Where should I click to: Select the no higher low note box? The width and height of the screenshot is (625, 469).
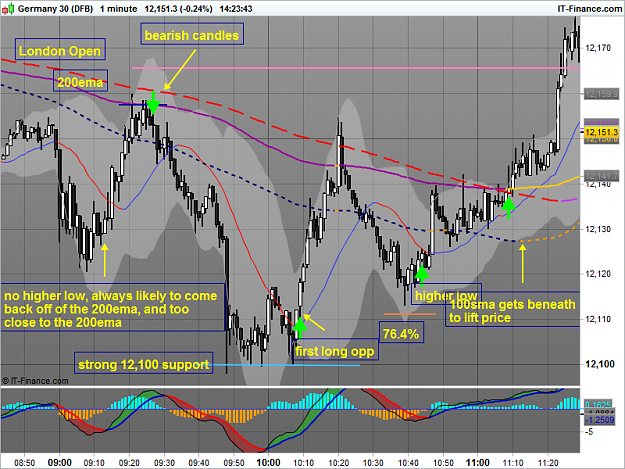(x=112, y=307)
